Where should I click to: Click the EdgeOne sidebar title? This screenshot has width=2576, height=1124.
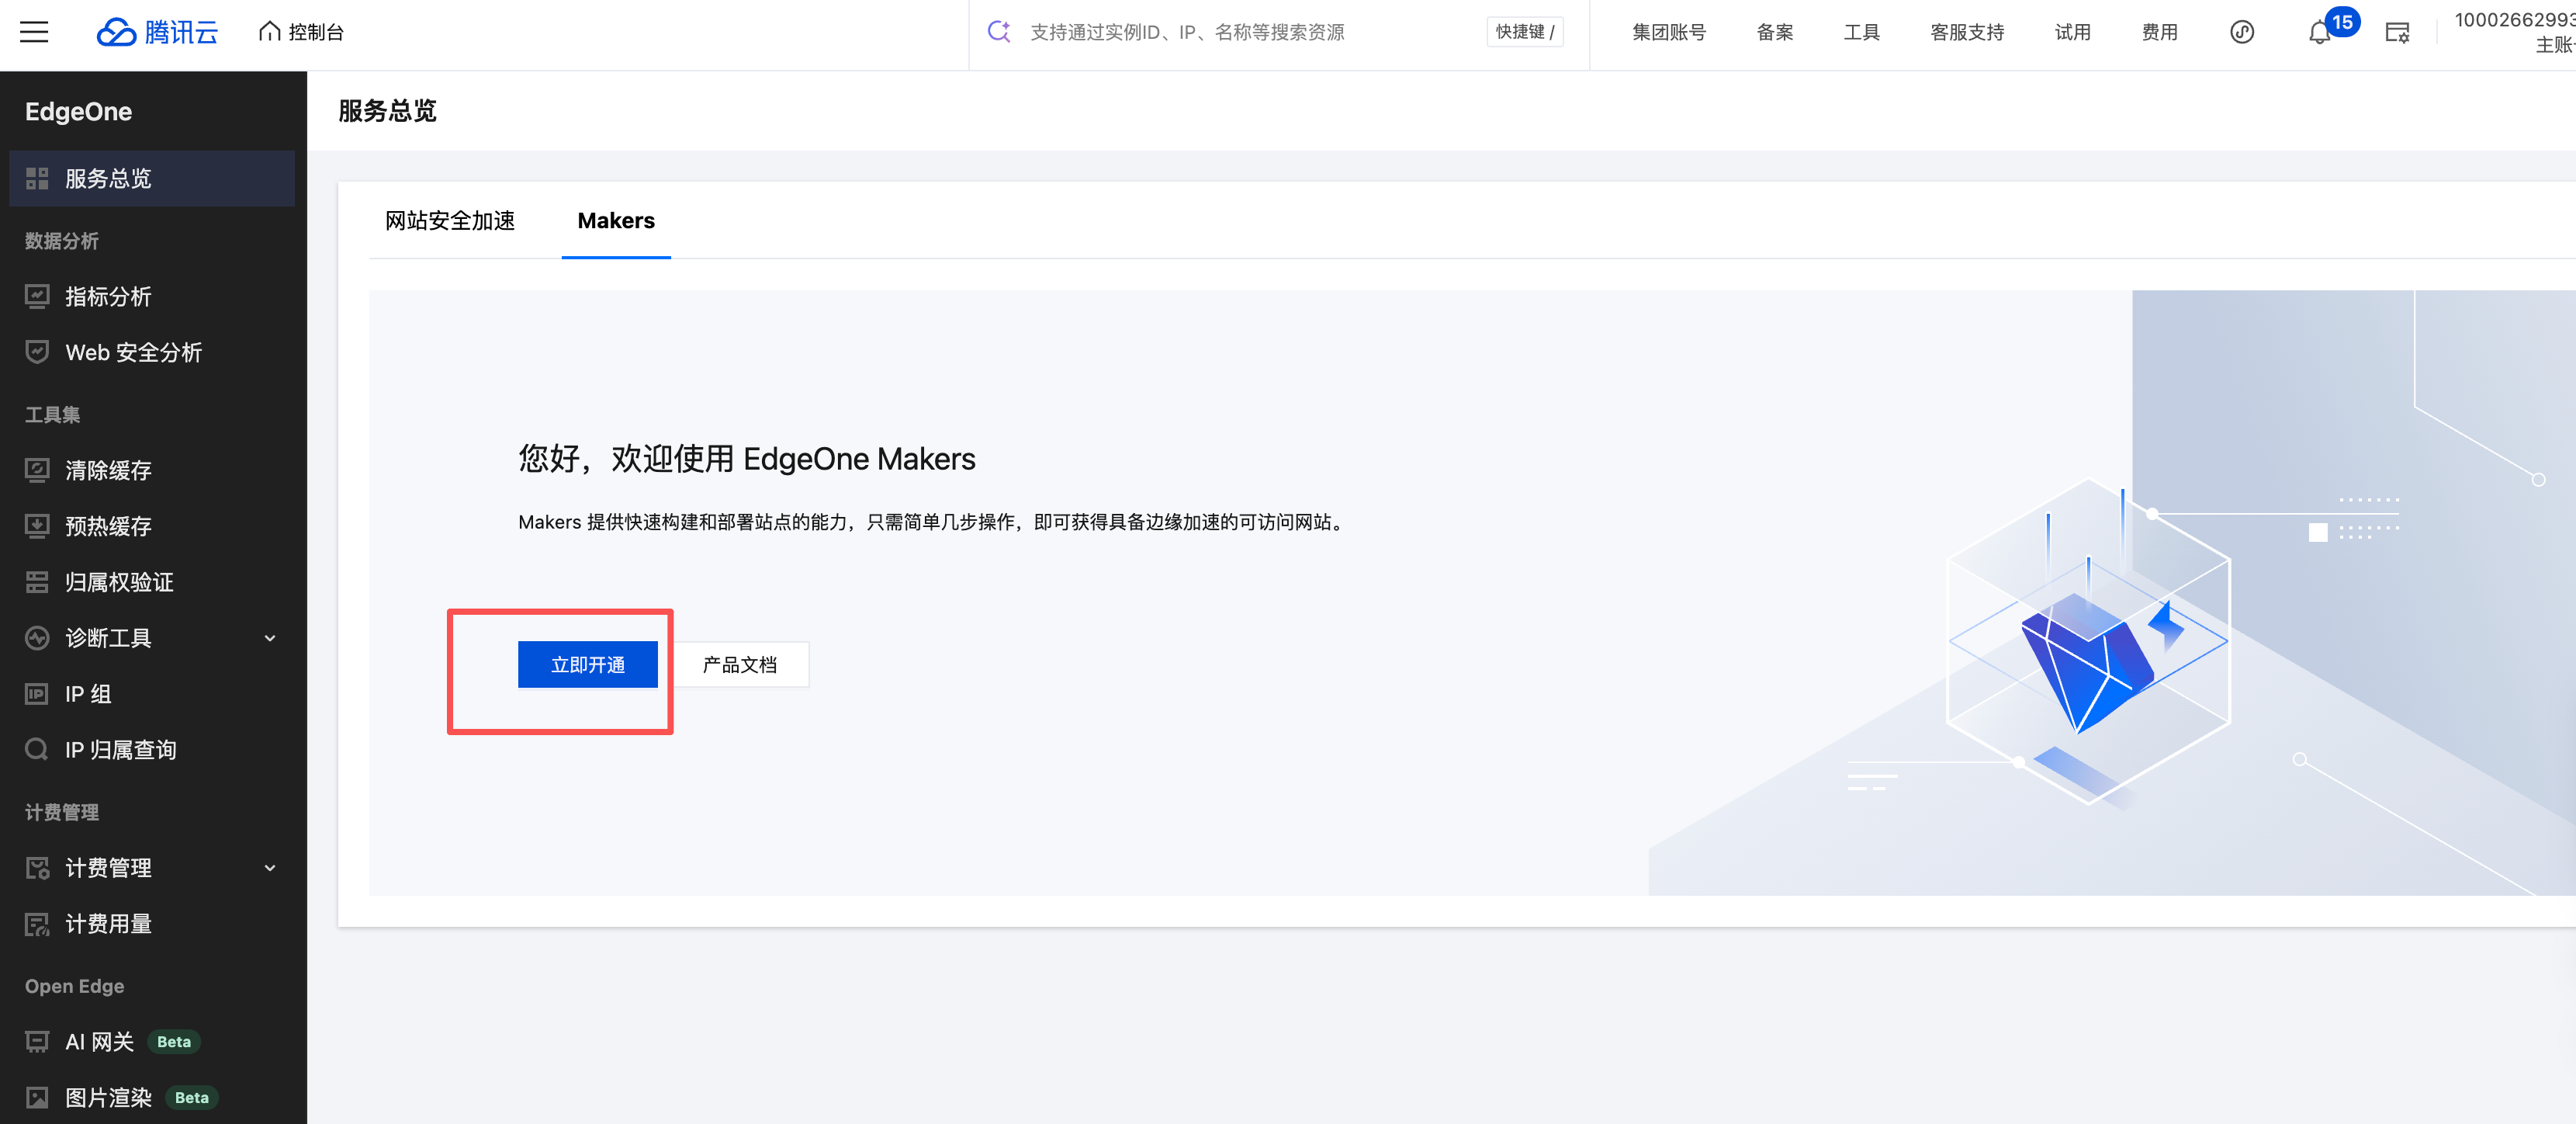pos(78,111)
